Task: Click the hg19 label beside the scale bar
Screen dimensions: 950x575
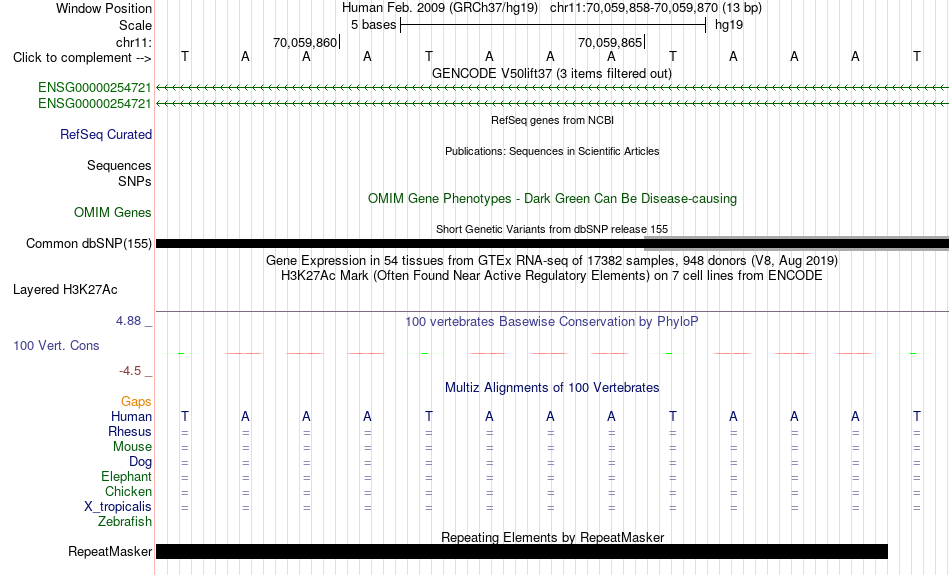Action: [x=729, y=25]
